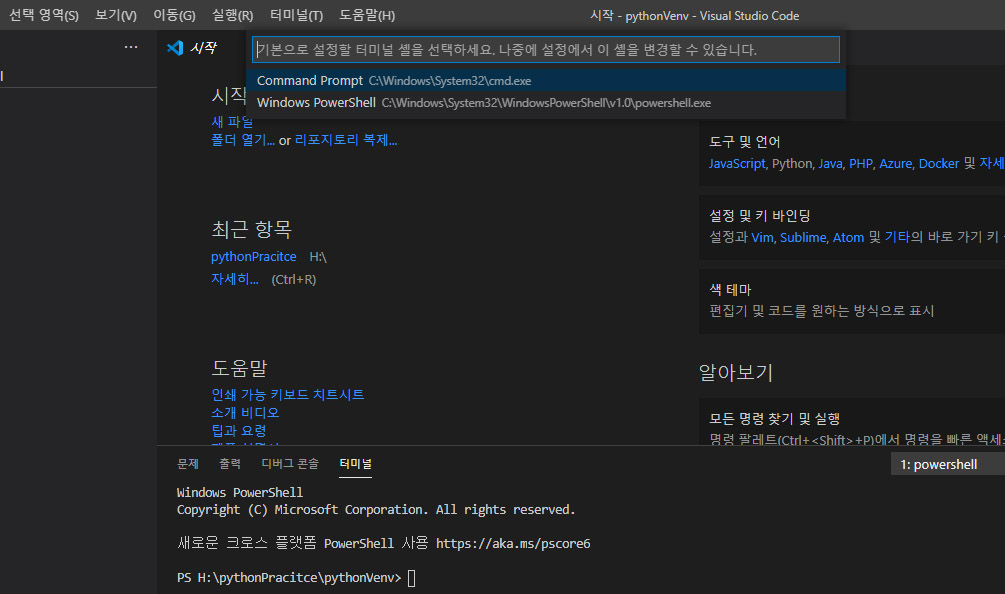Open recent project pythonPracitce
Screen dimensions: 1005x594
click(x=254, y=256)
